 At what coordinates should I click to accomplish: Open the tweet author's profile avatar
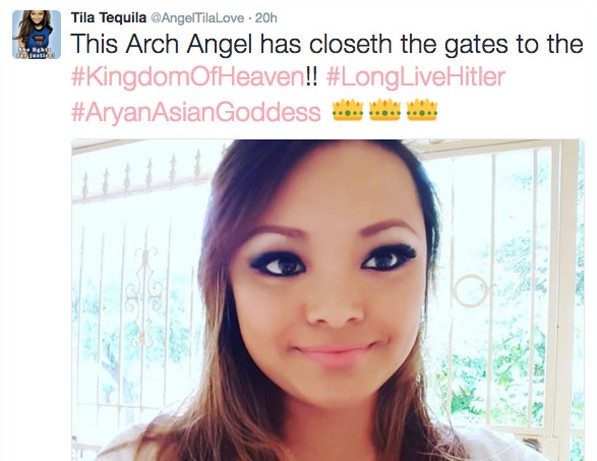tap(37, 34)
